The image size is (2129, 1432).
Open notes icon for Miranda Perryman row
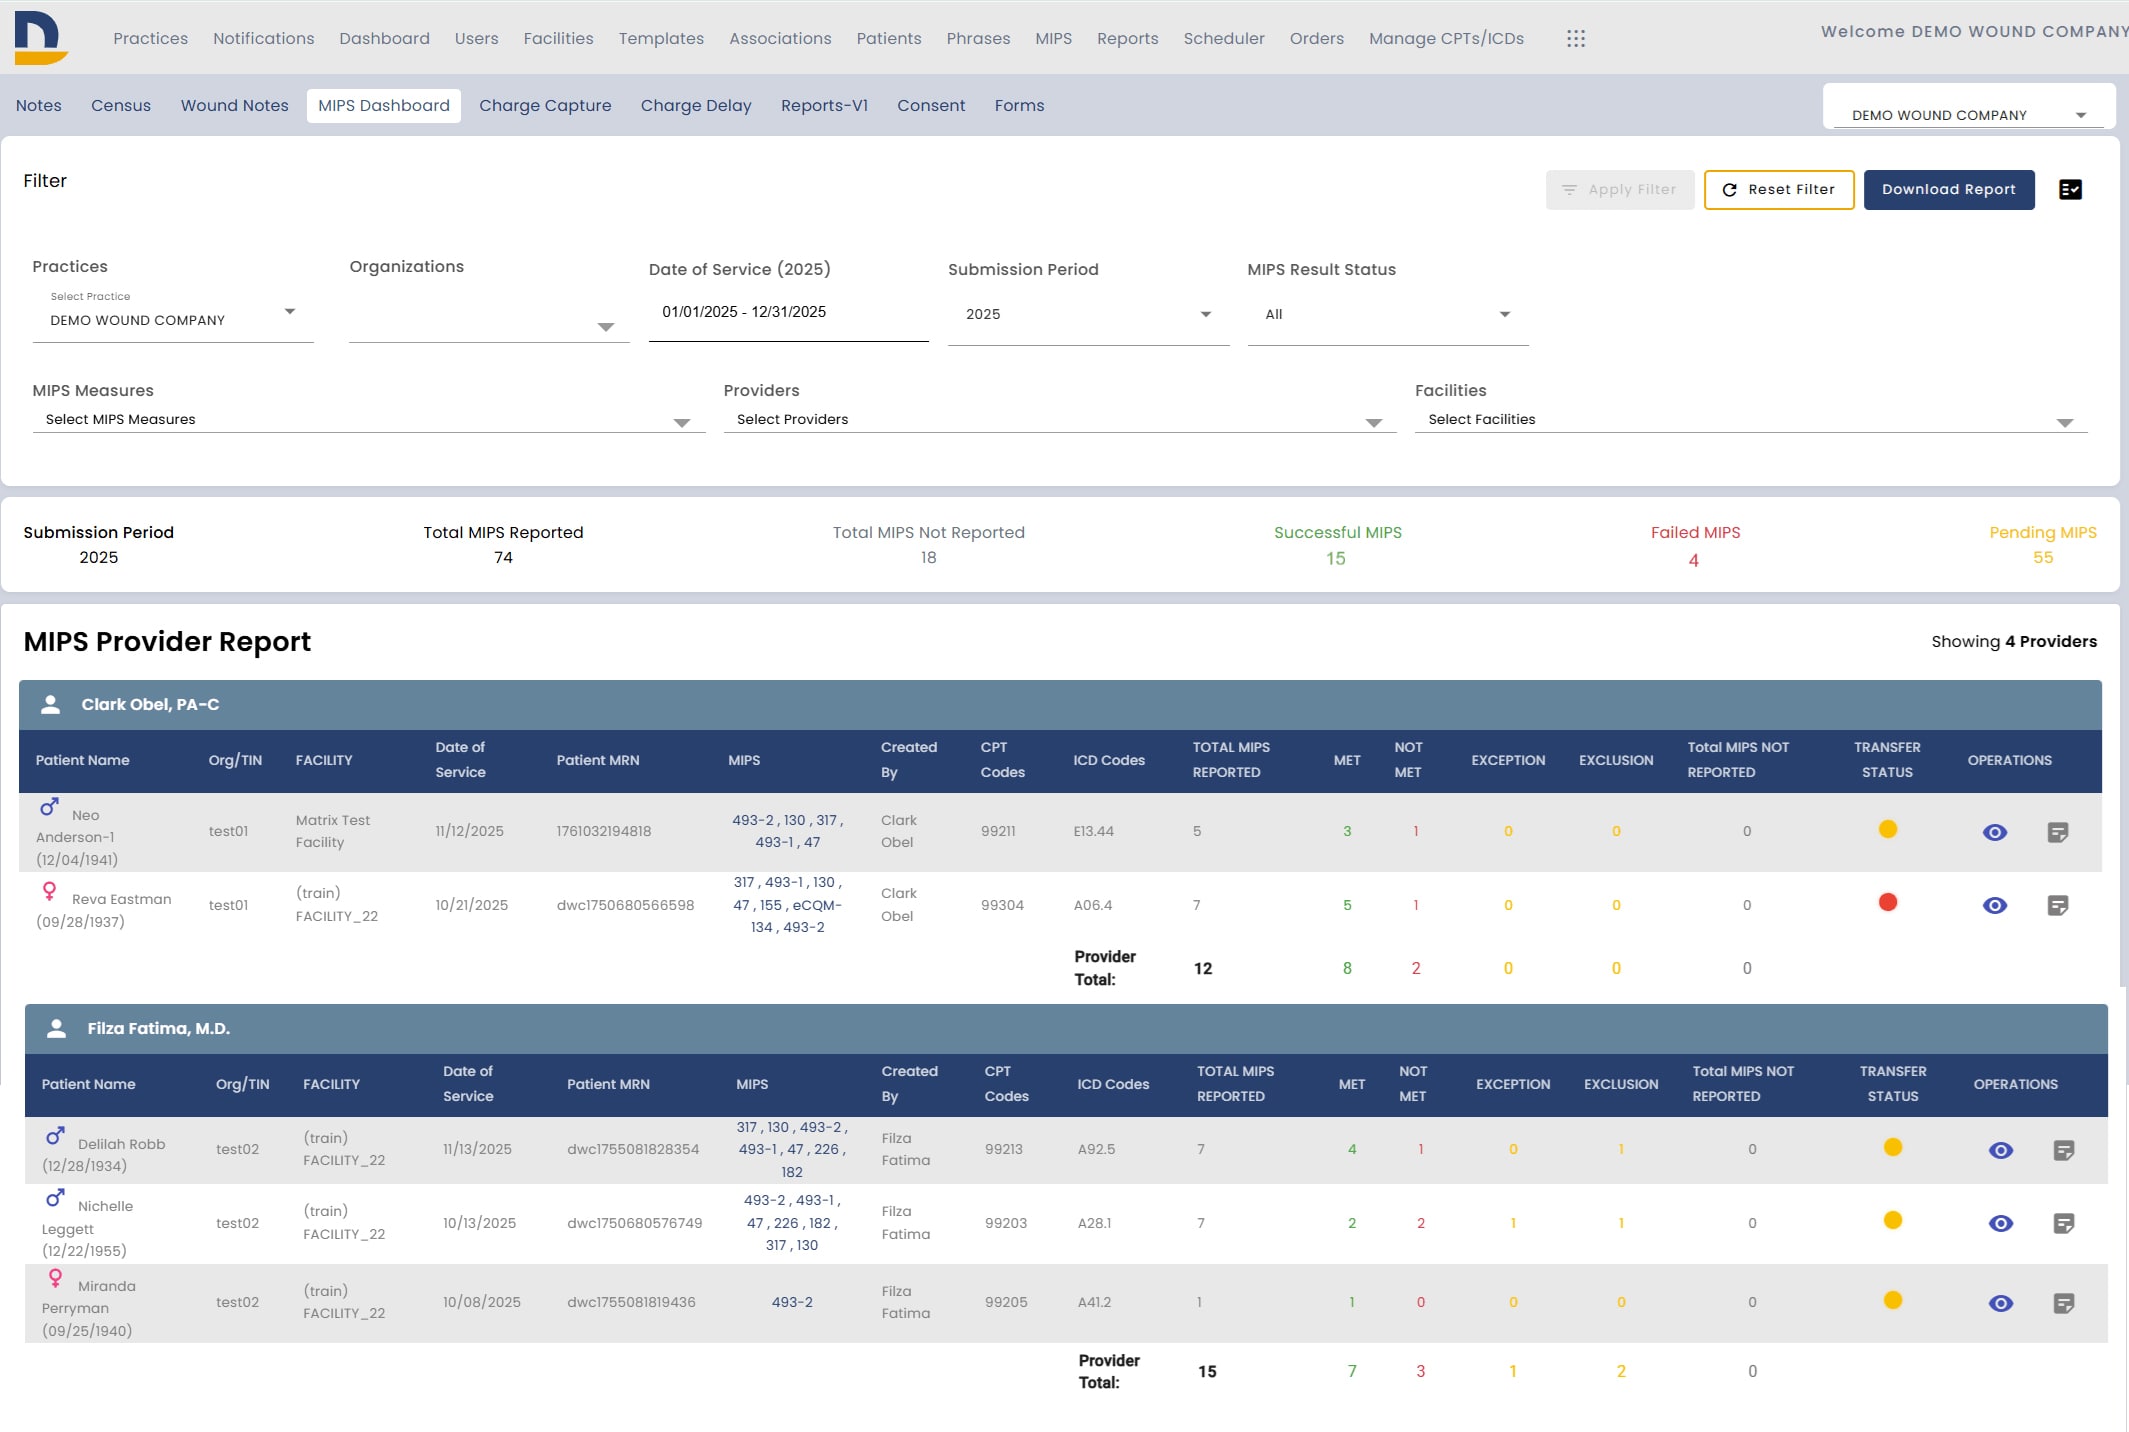point(2063,1304)
